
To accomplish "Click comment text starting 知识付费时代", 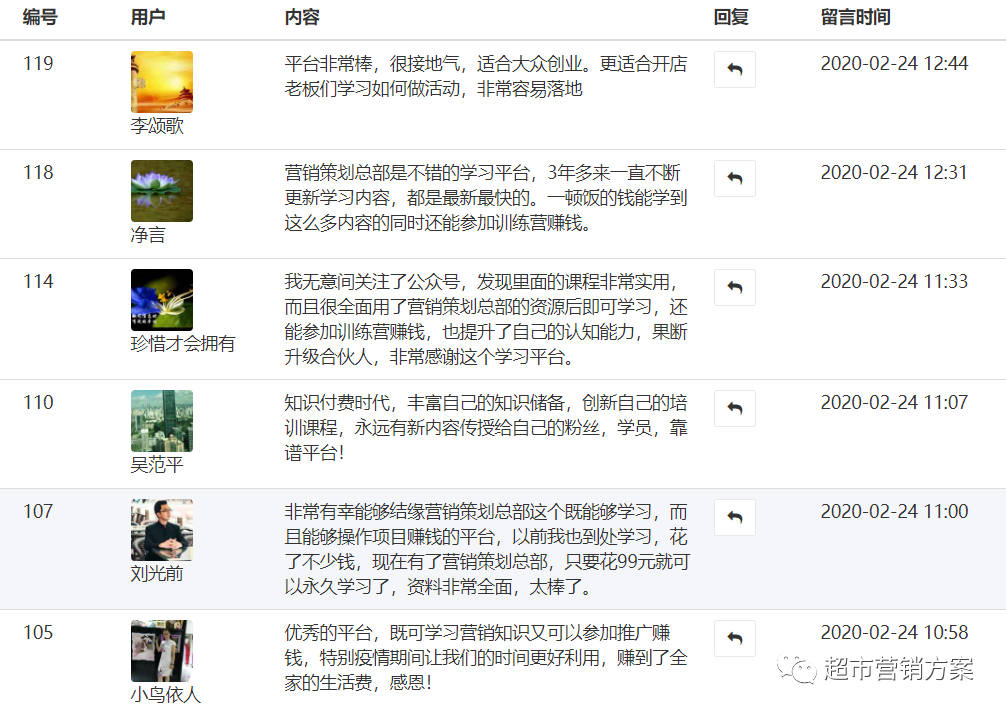I will tap(486, 427).
